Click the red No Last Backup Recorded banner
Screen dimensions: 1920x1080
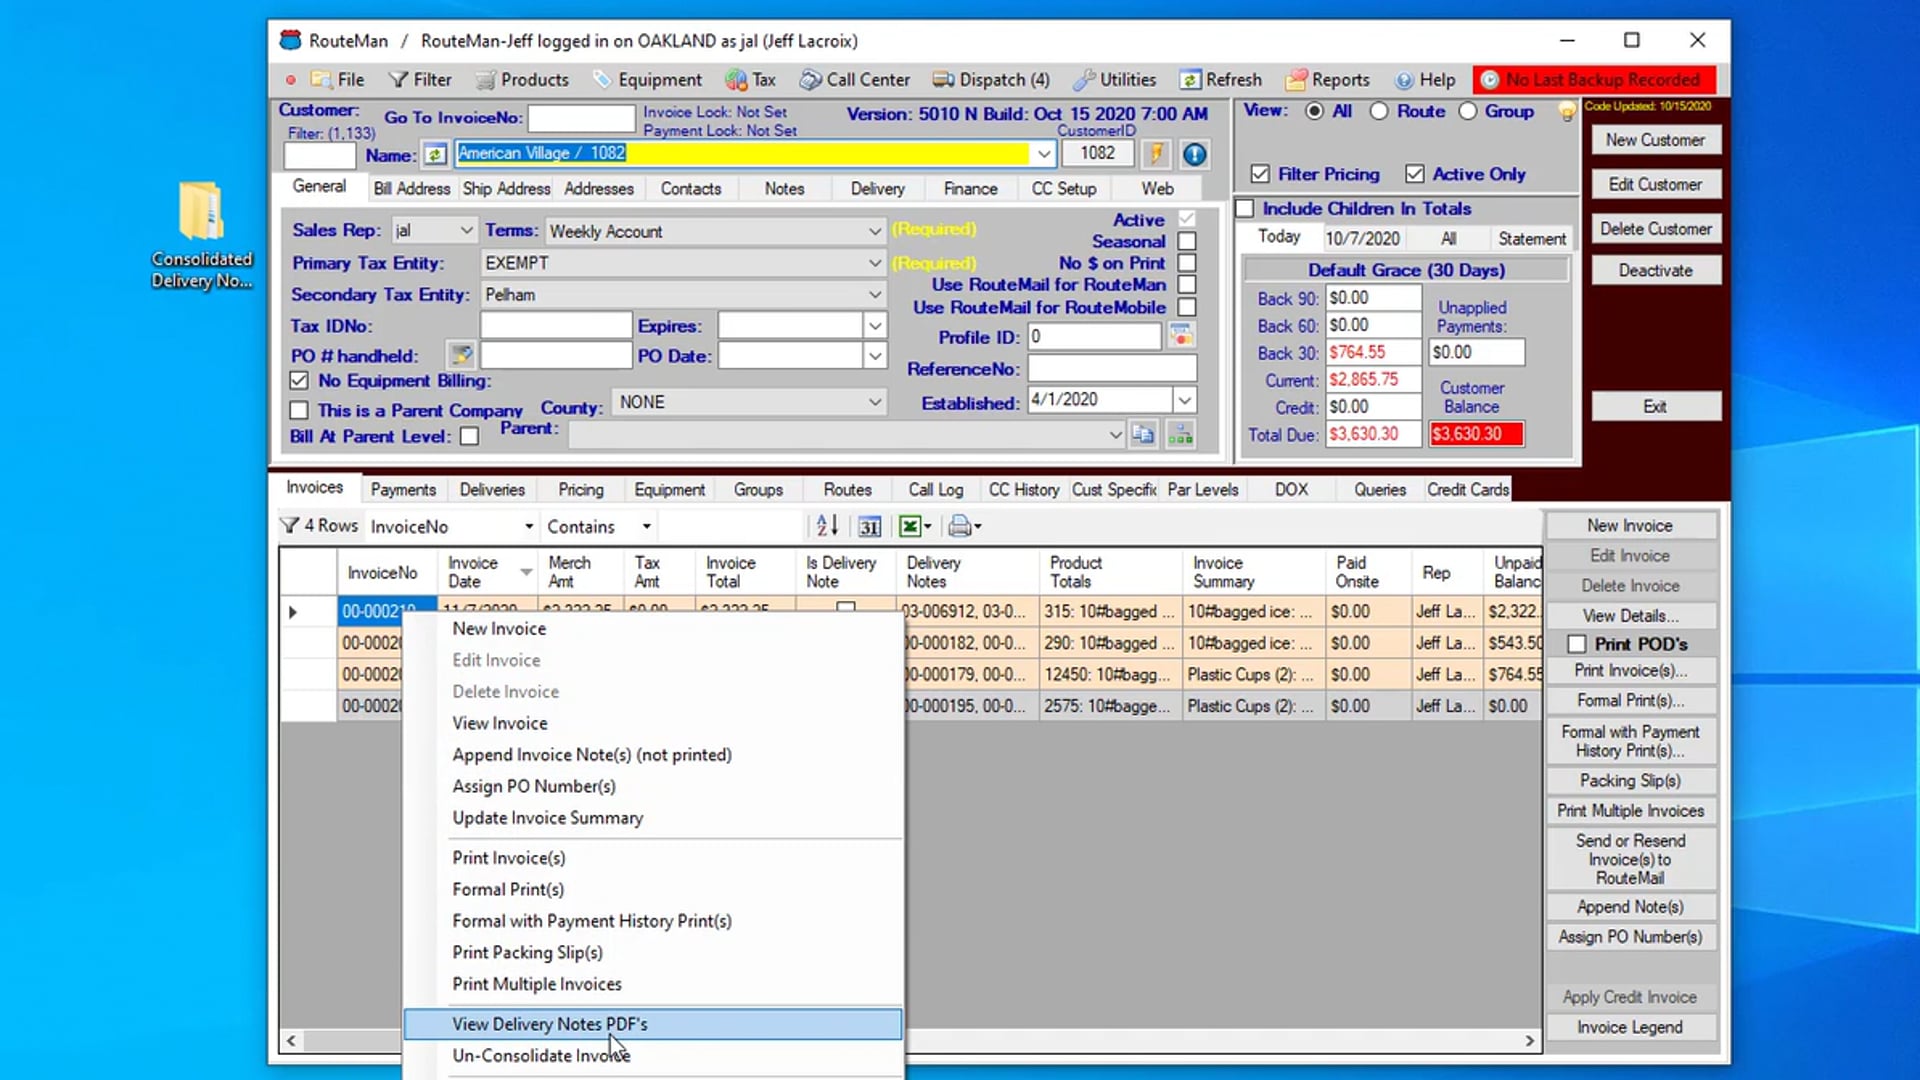[x=1594, y=80]
